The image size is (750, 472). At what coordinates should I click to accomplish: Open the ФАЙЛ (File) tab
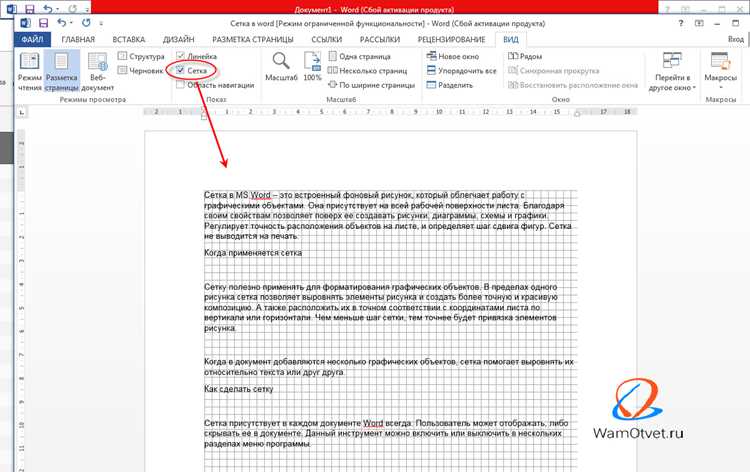coord(32,39)
